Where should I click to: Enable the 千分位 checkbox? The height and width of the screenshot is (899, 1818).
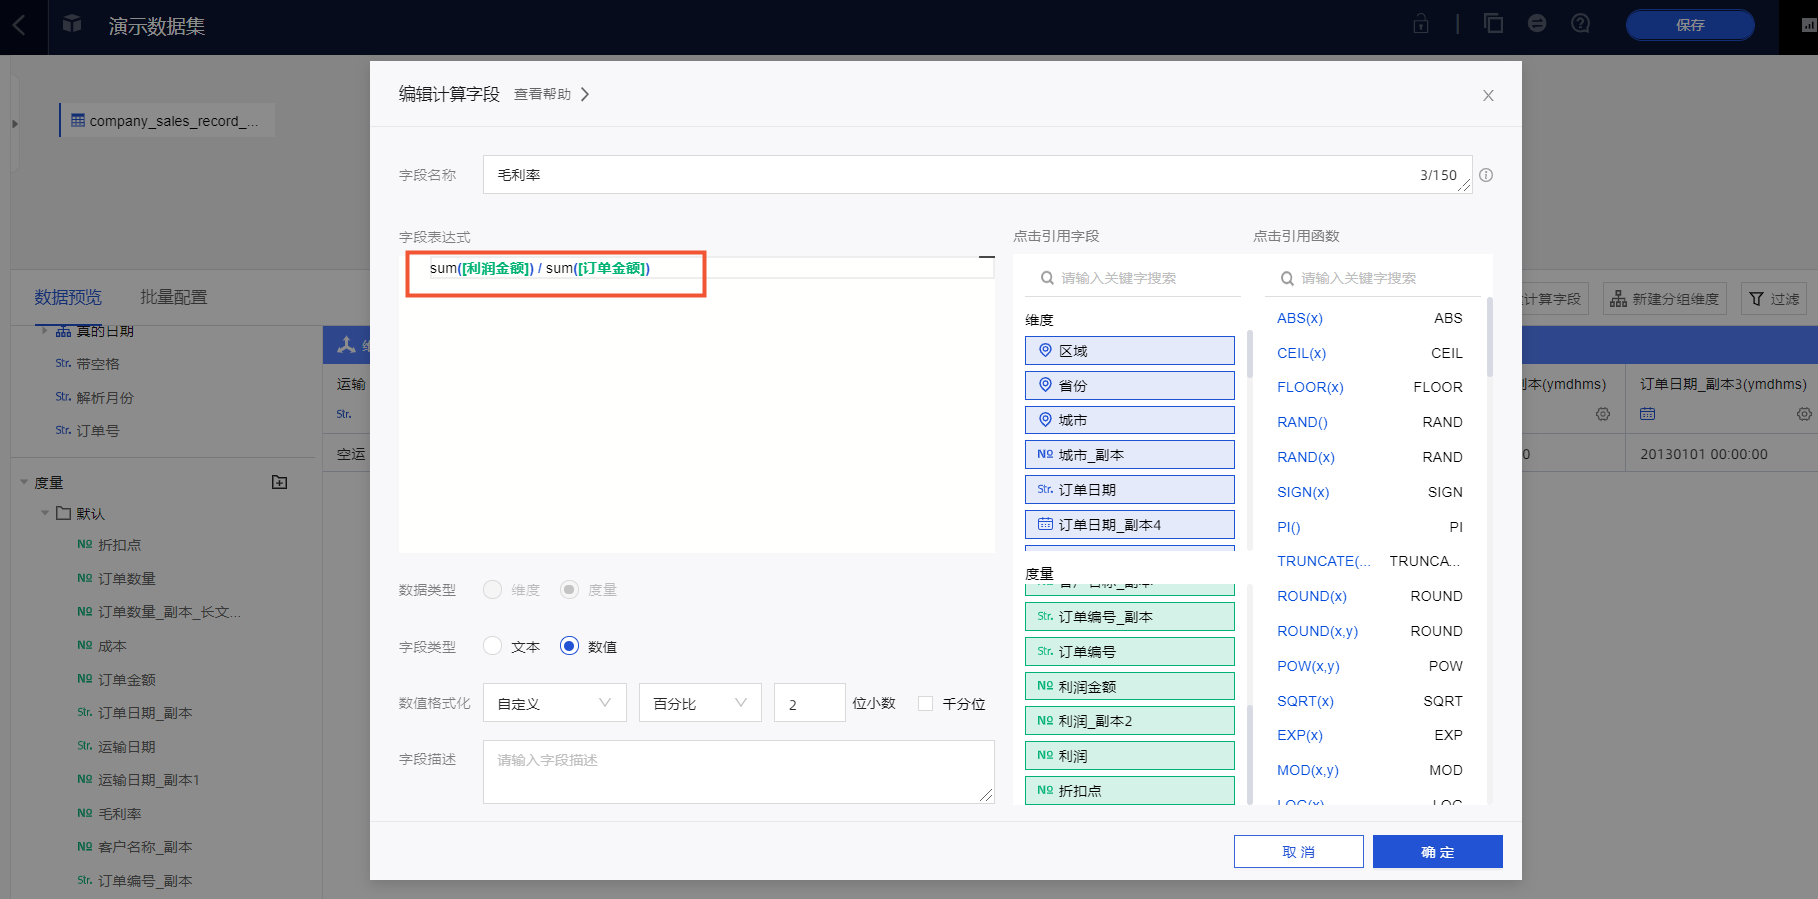tap(925, 704)
